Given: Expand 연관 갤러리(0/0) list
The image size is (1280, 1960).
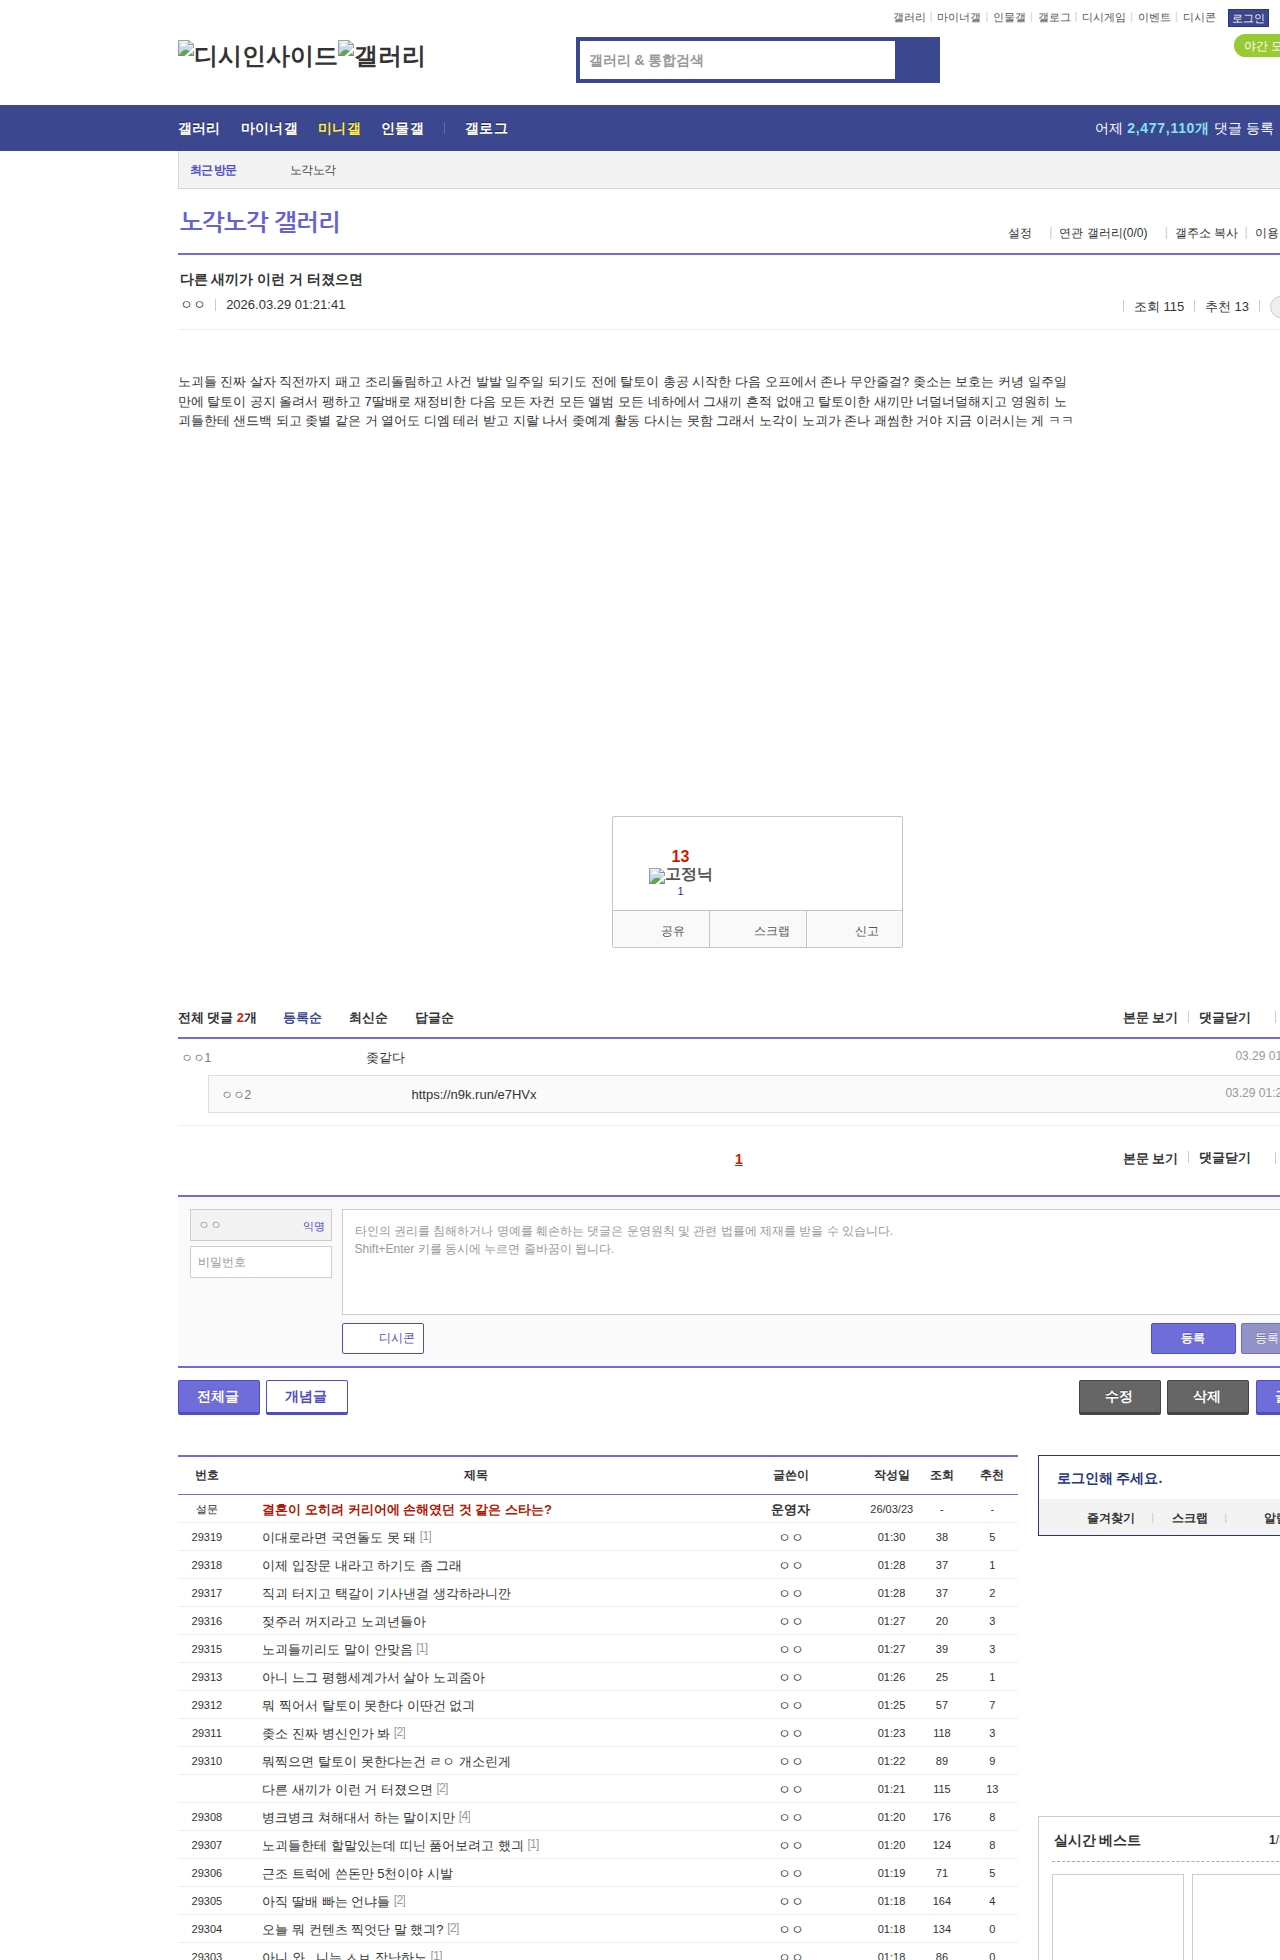Looking at the screenshot, I should (1103, 233).
